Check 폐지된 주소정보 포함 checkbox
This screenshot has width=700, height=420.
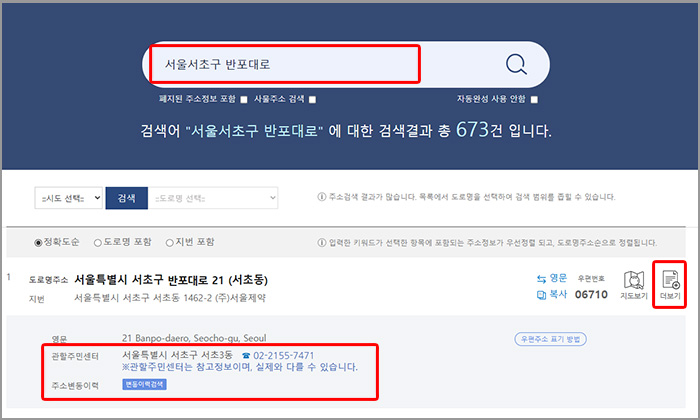click(x=244, y=100)
